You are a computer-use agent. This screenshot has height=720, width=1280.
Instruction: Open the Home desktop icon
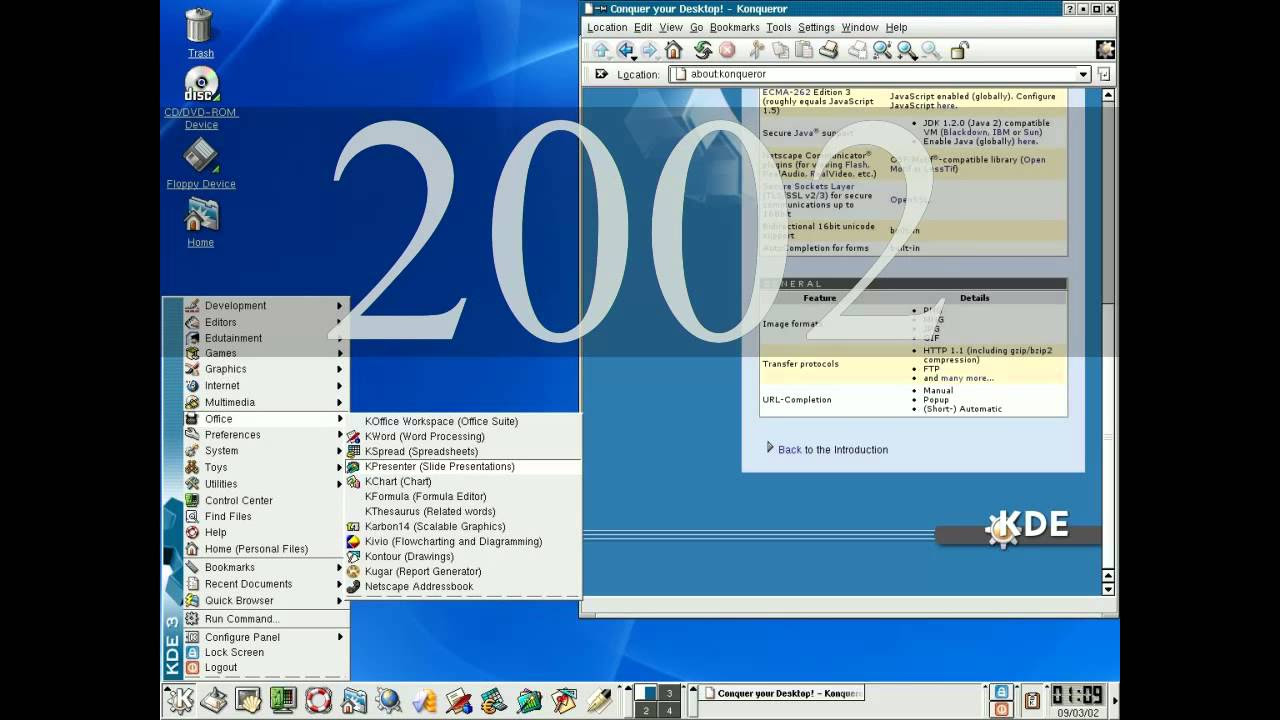(x=200, y=222)
